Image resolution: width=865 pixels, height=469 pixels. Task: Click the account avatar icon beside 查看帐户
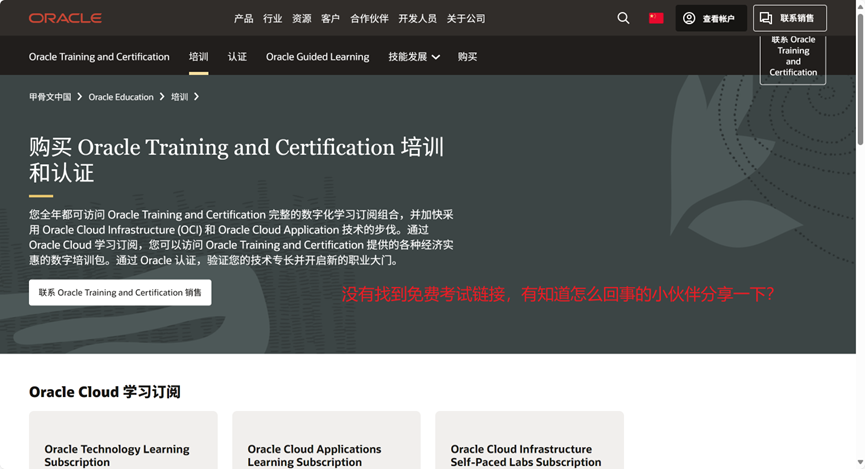[x=689, y=18]
